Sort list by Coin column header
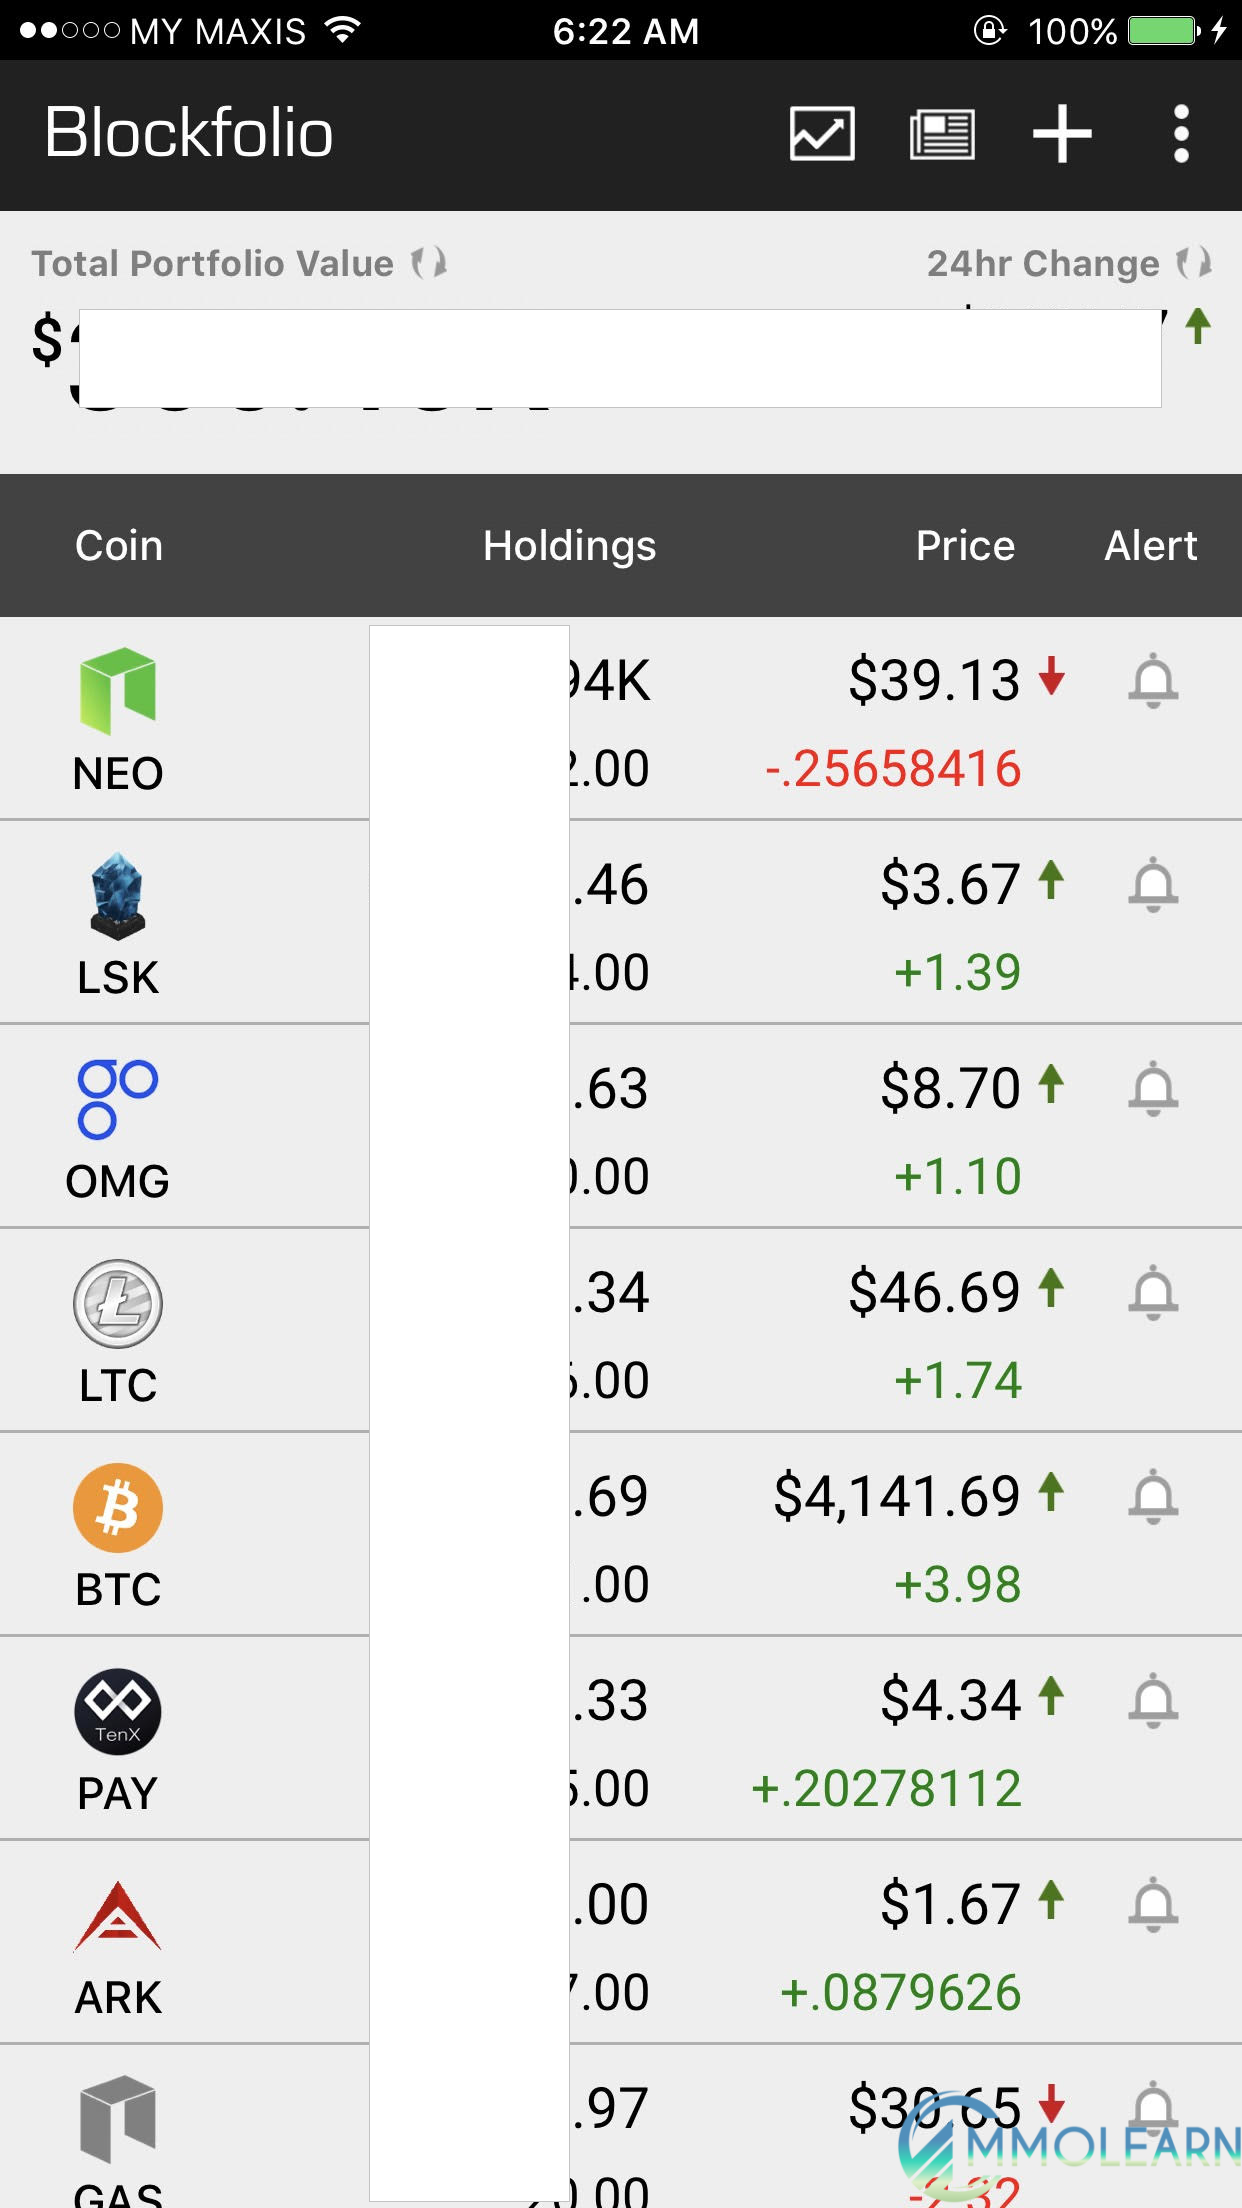Screen dimensions: 1242x2208 (x=119, y=546)
